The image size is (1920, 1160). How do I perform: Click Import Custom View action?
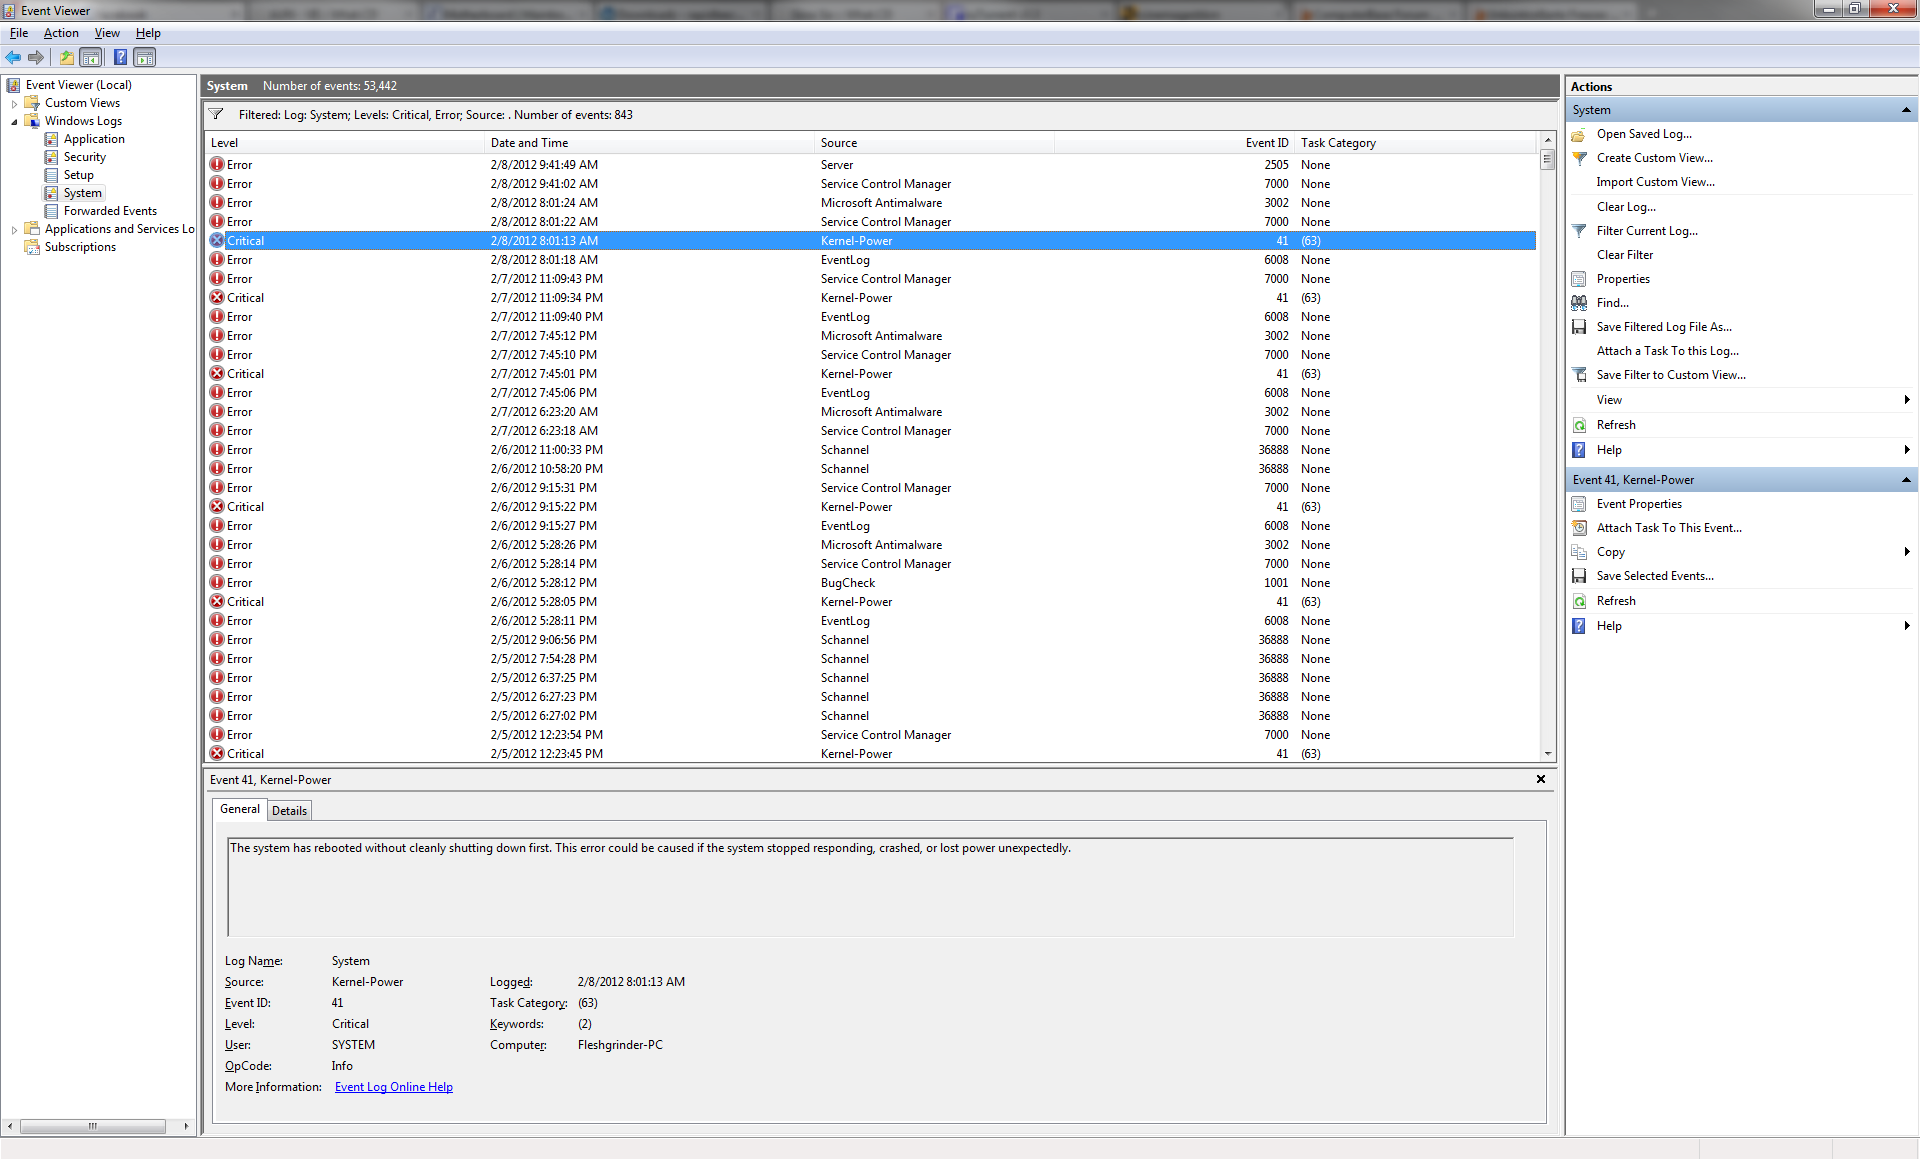1655,182
